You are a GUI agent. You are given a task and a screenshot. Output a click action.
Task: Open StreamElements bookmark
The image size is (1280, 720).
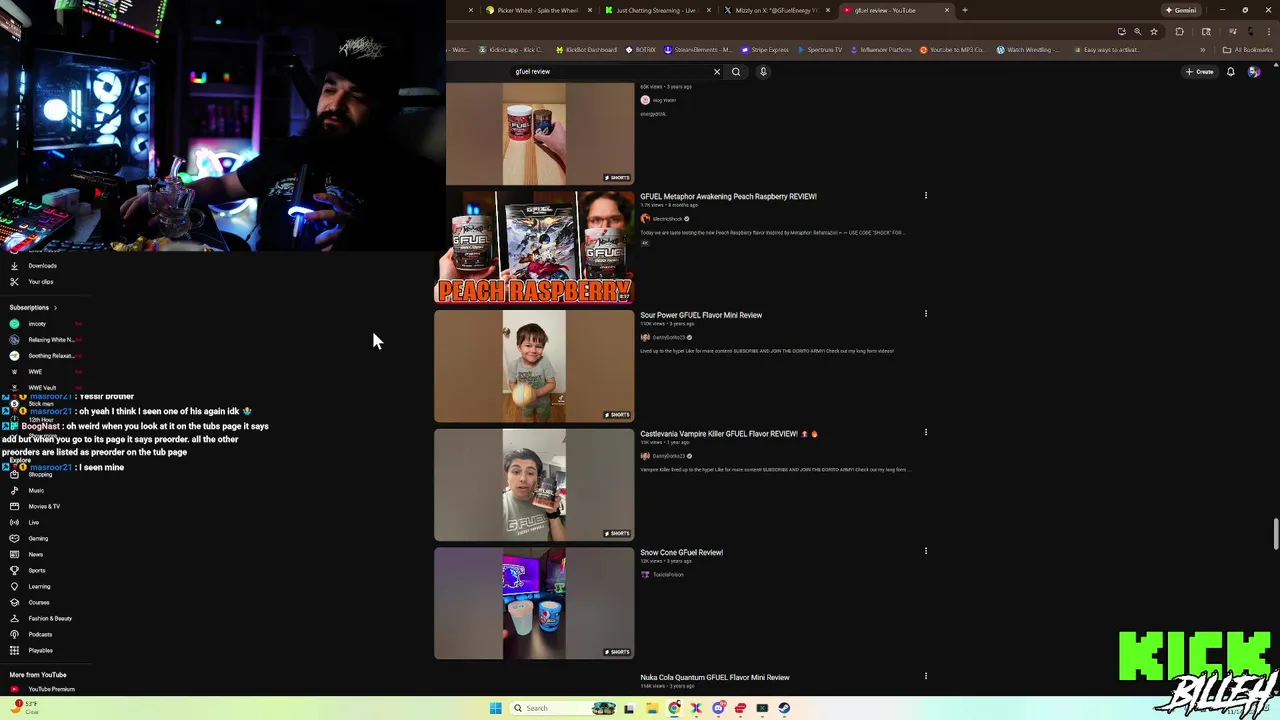(x=698, y=50)
